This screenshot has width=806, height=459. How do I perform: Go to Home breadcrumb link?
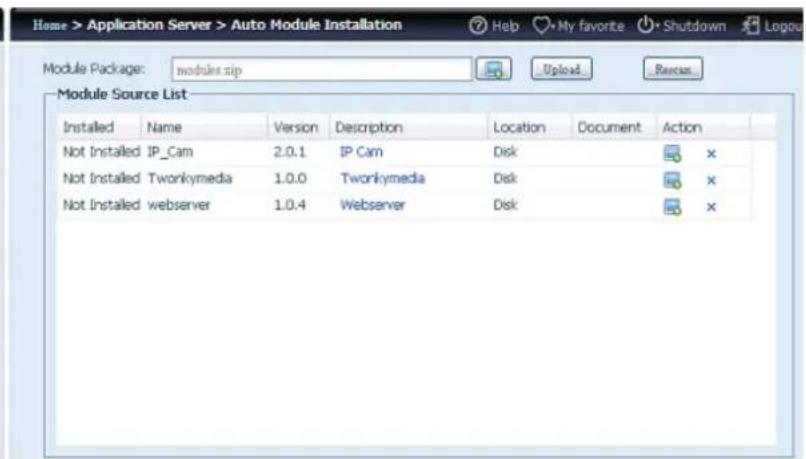tap(50, 25)
